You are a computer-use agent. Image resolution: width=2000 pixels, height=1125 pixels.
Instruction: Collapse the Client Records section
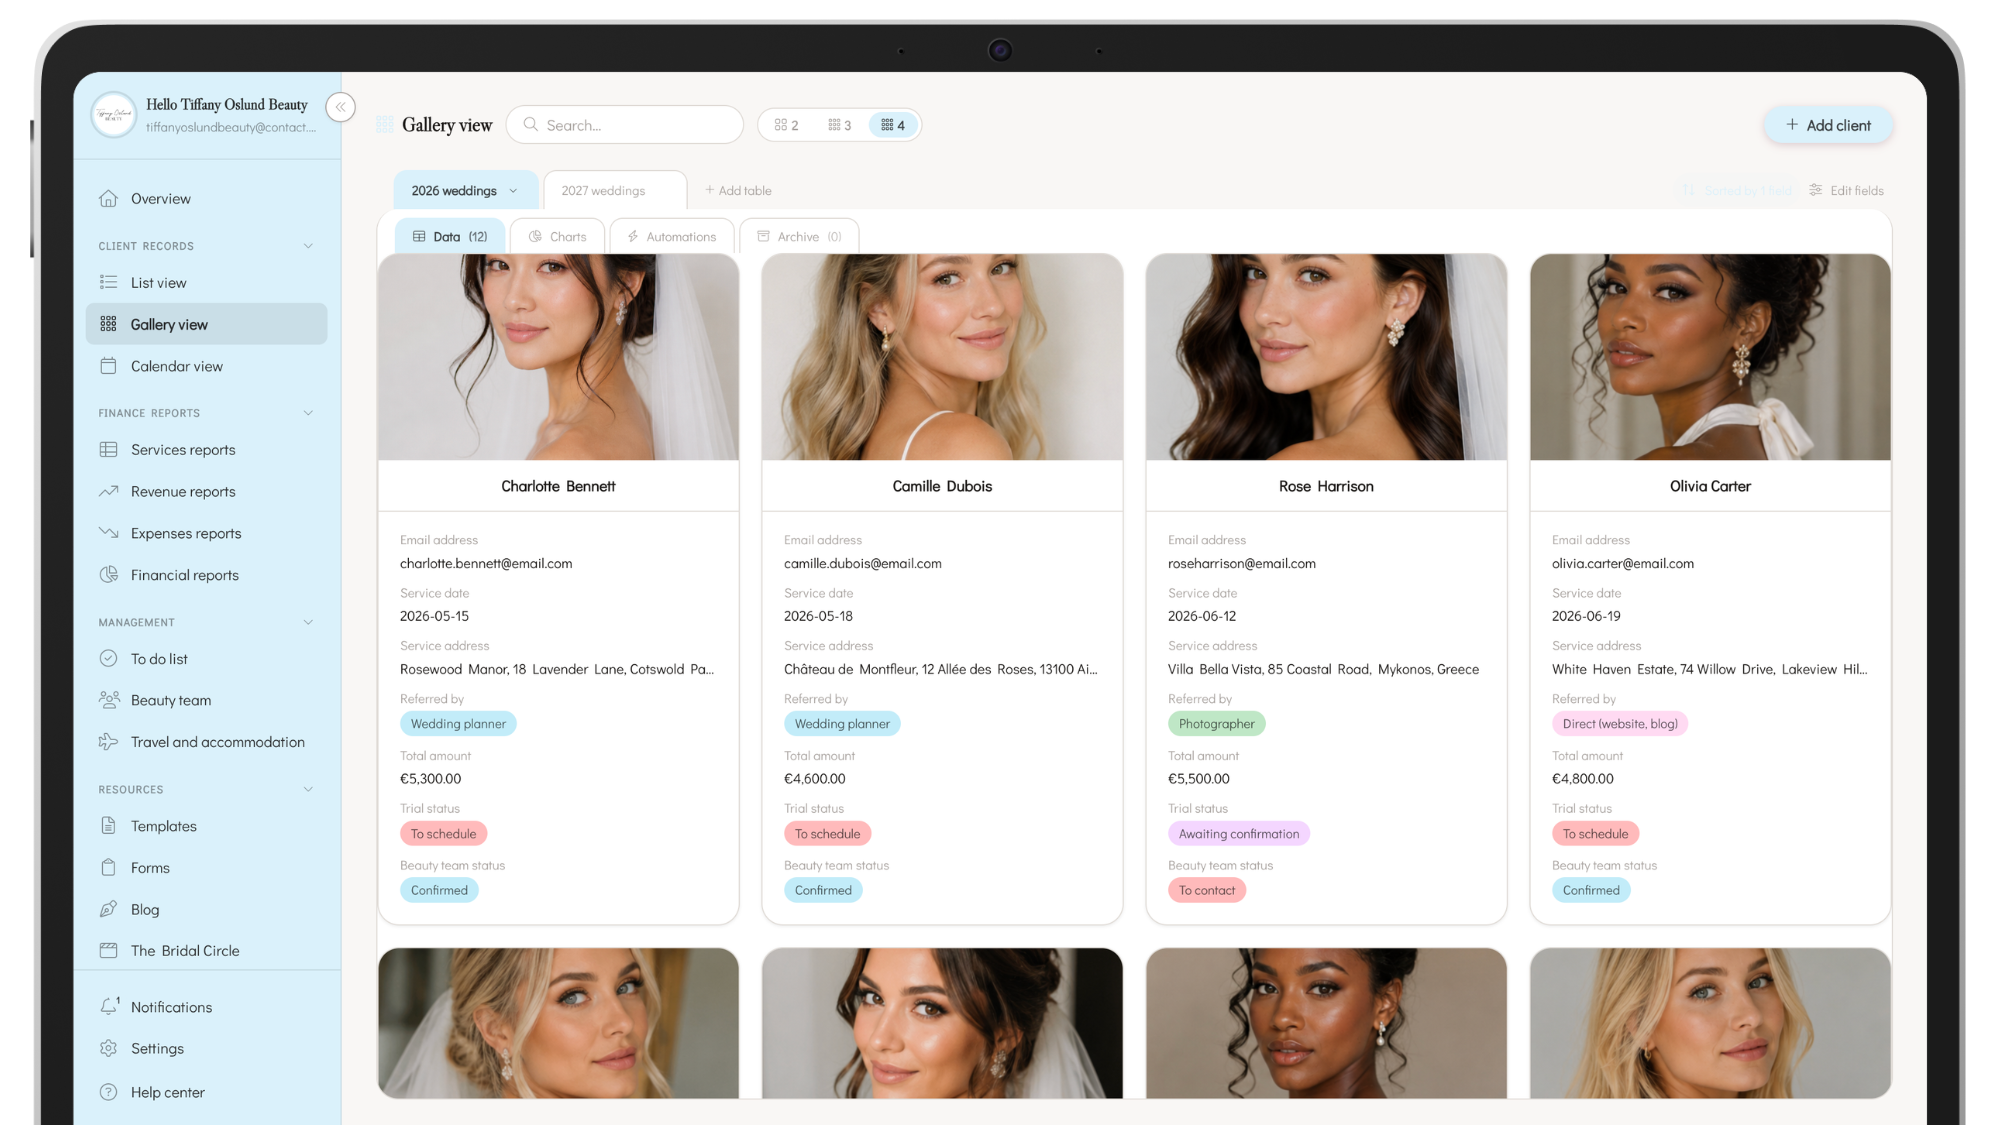tap(308, 246)
